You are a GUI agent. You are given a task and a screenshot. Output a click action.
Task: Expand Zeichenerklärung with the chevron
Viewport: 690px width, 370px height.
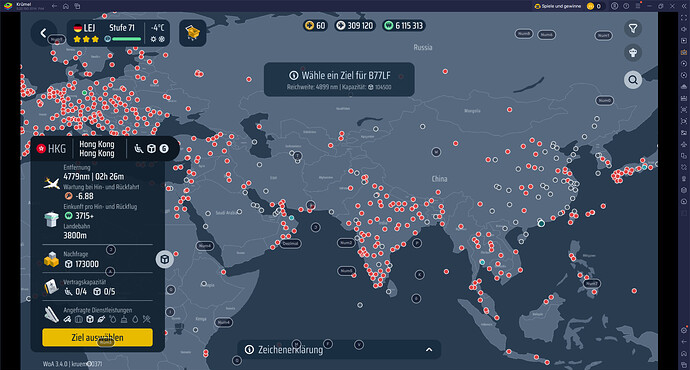pyautogui.click(x=429, y=350)
